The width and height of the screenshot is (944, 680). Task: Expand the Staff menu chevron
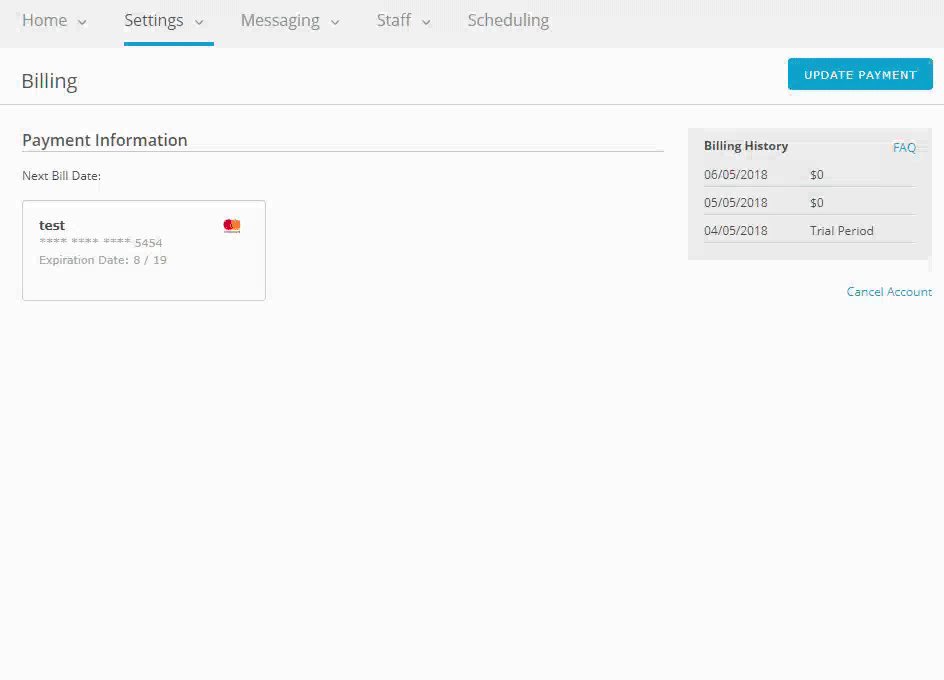tap(426, 22)
